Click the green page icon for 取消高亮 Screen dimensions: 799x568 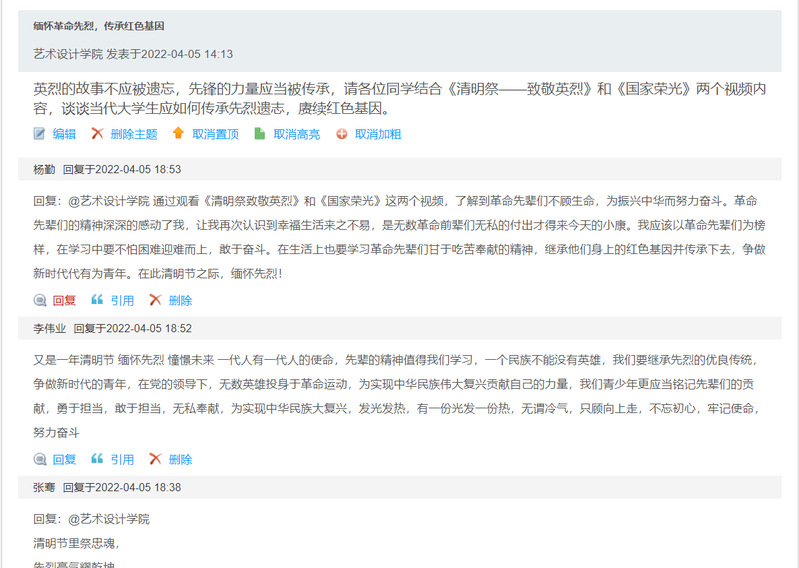[260, 134]
